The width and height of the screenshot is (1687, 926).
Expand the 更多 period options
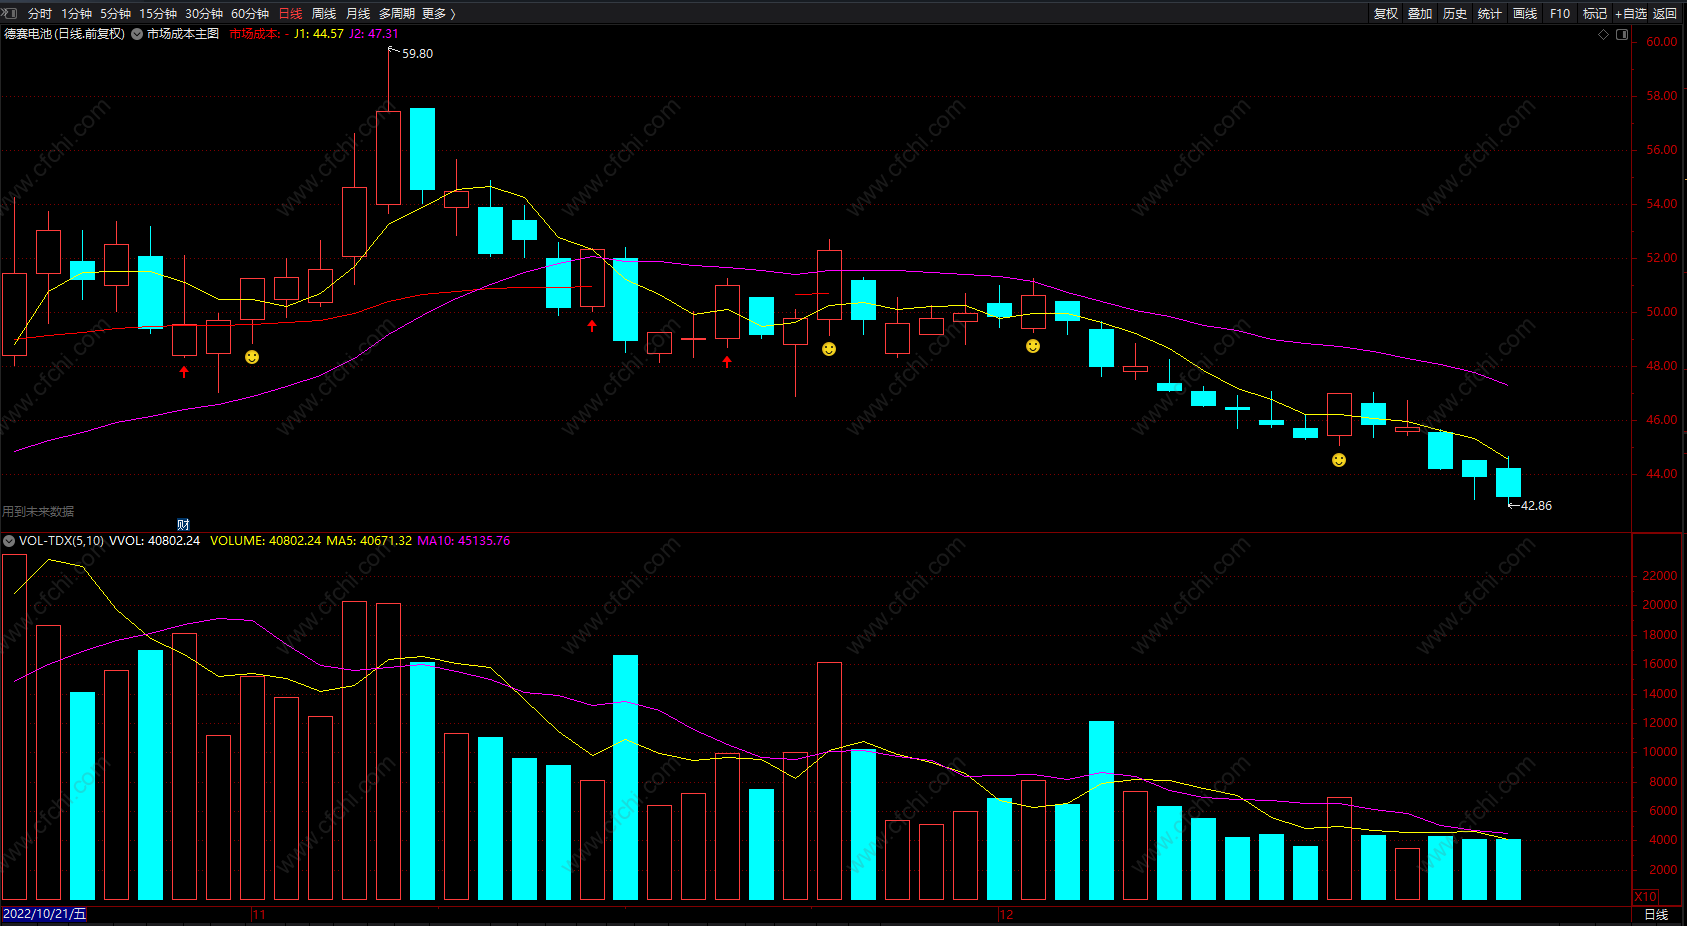tap(438, 13)
